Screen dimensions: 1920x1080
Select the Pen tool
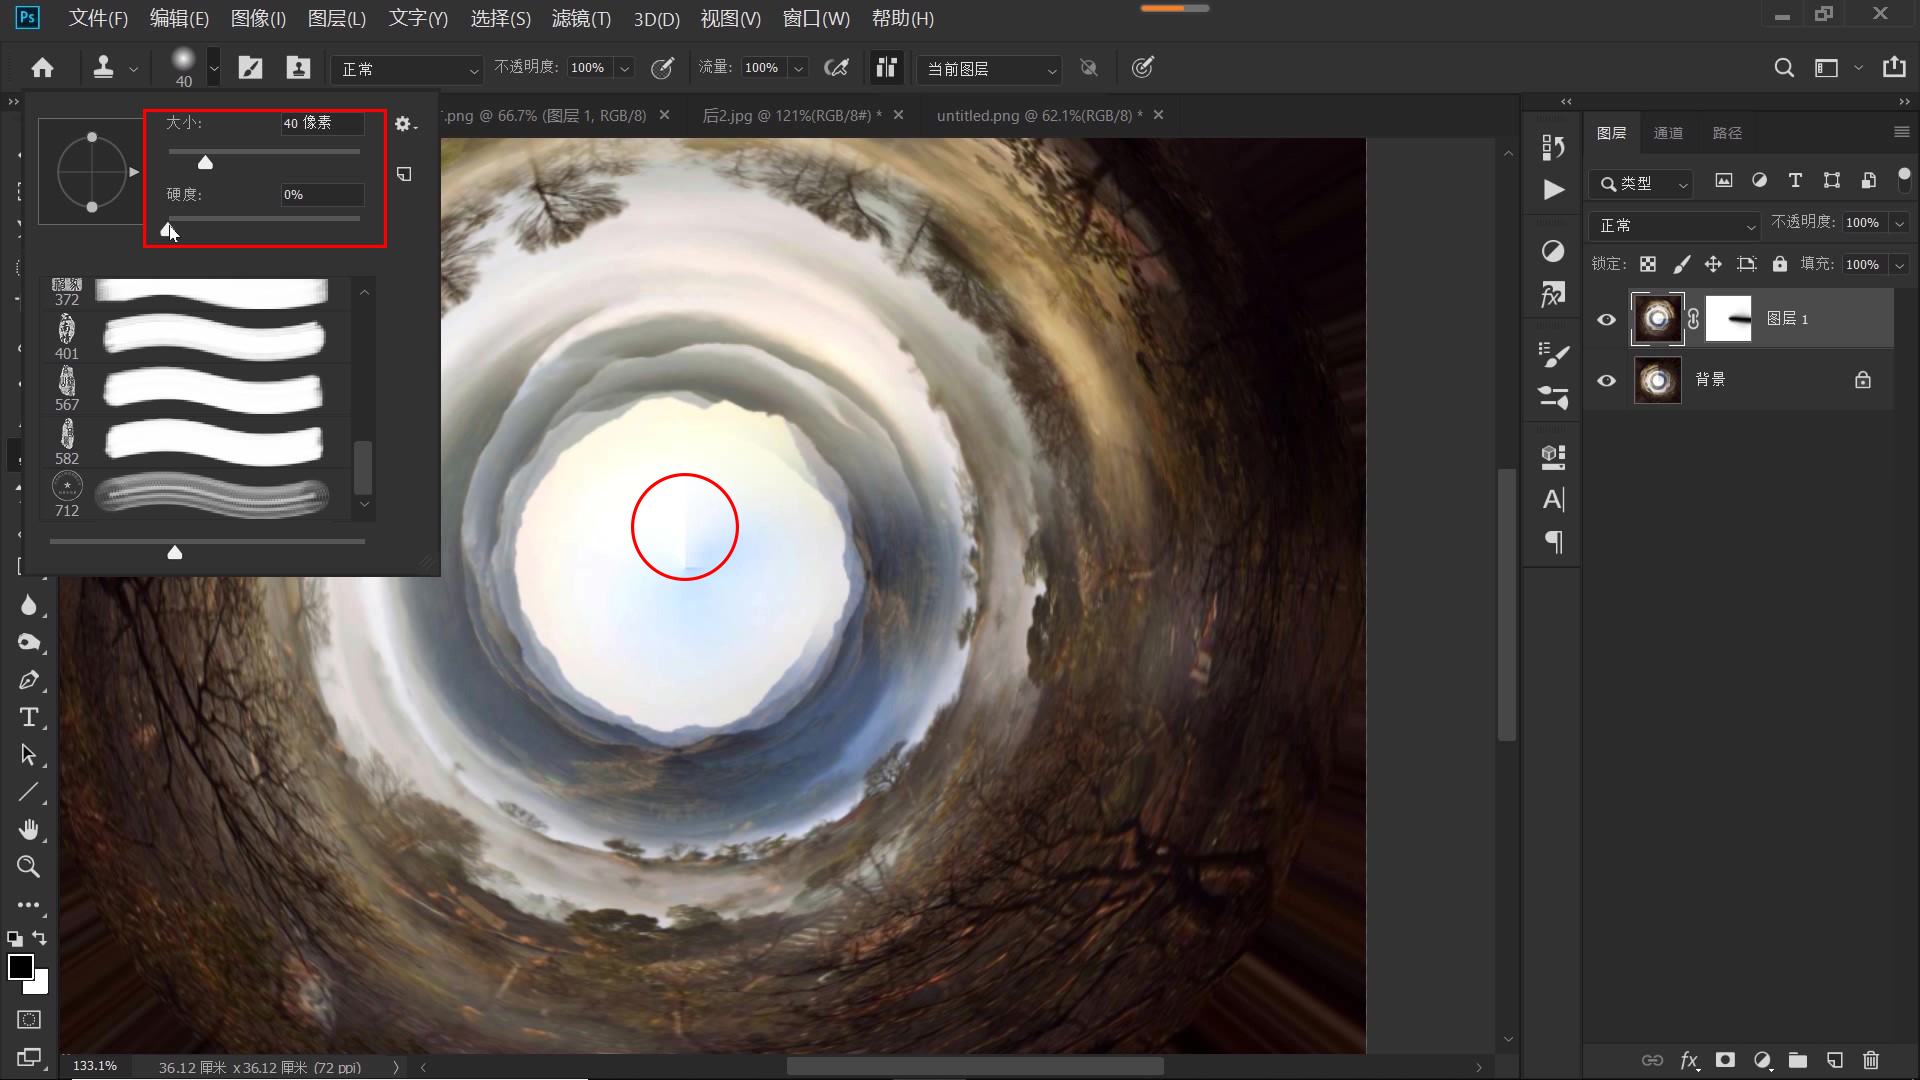28,680
